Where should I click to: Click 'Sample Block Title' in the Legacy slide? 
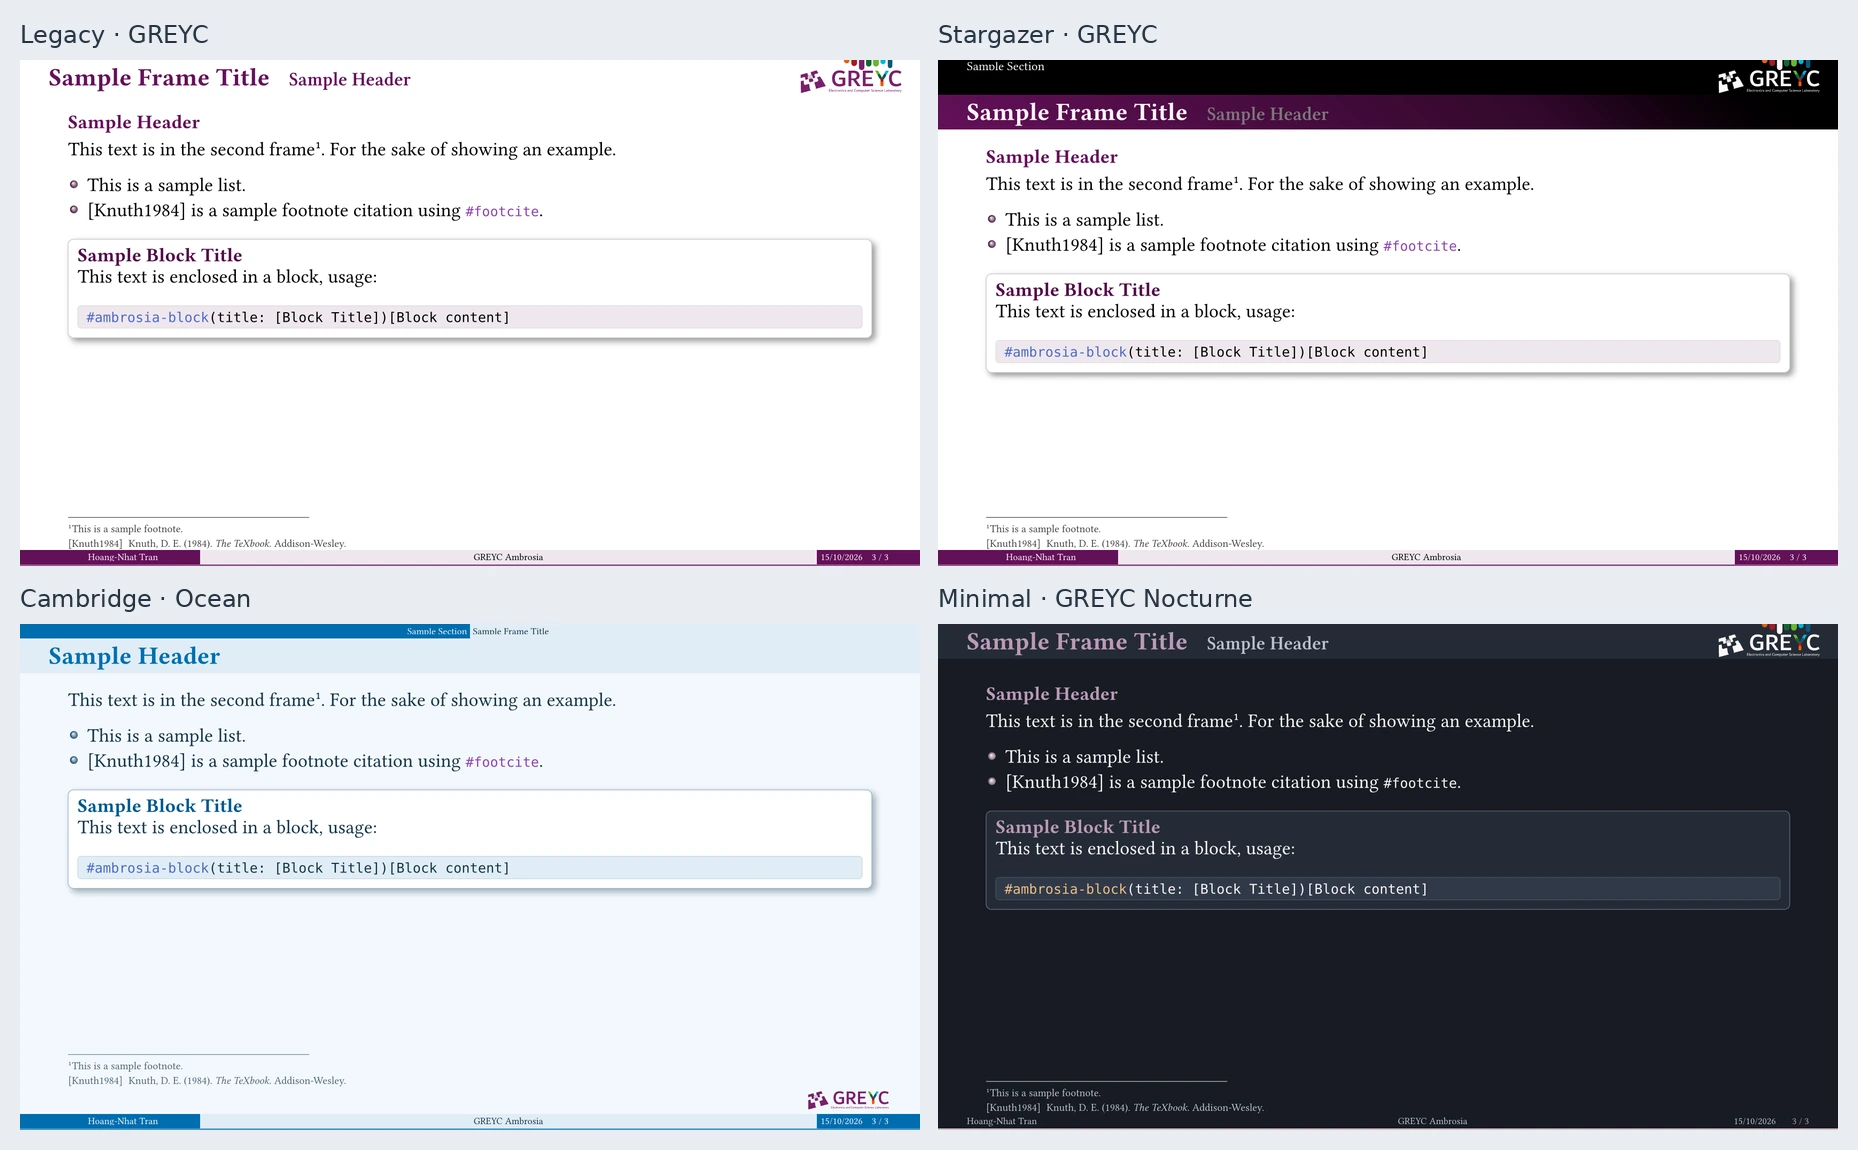coord(160,255)
